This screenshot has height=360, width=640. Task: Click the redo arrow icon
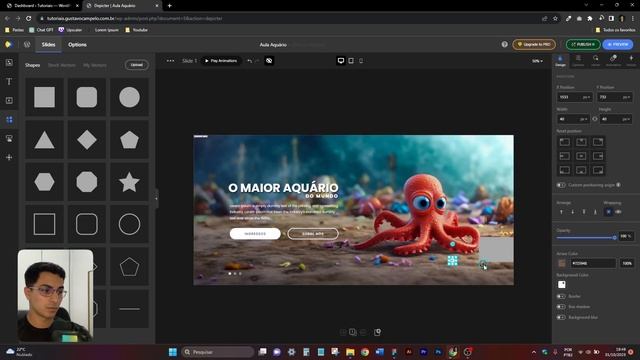pyautogui.click(x=257, y=61)
